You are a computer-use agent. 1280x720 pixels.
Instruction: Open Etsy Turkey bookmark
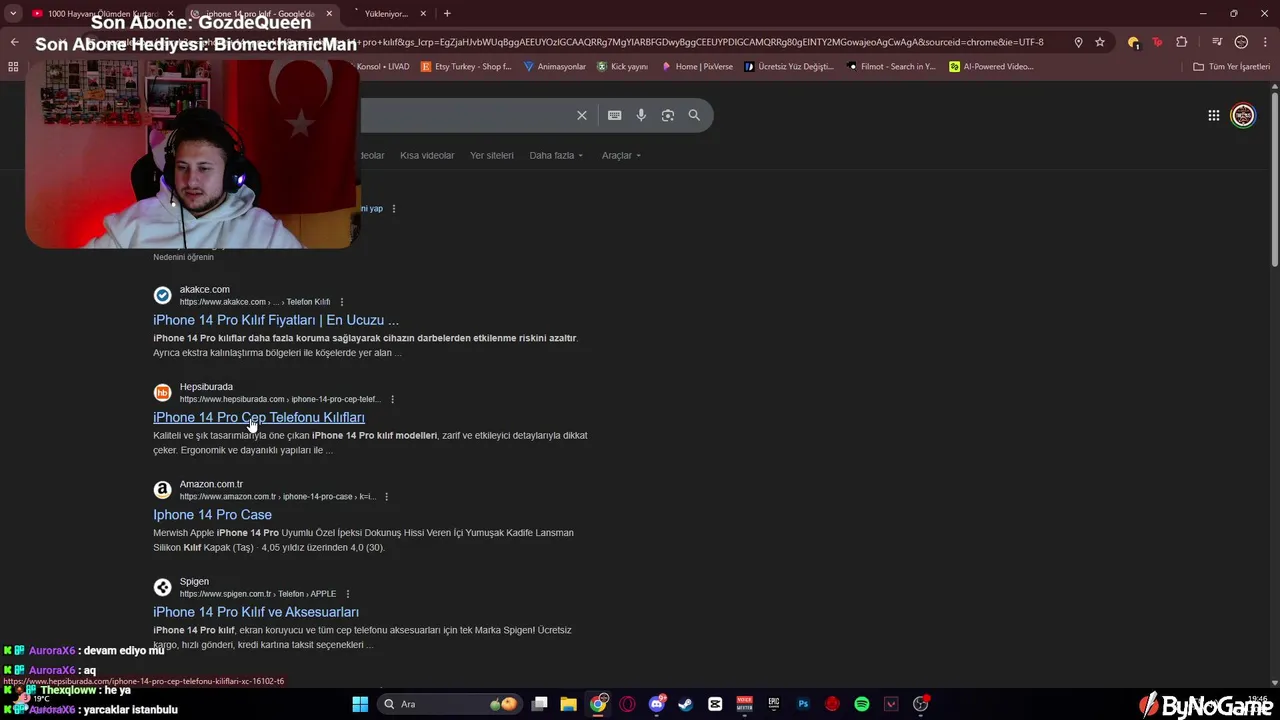[466, 67]
